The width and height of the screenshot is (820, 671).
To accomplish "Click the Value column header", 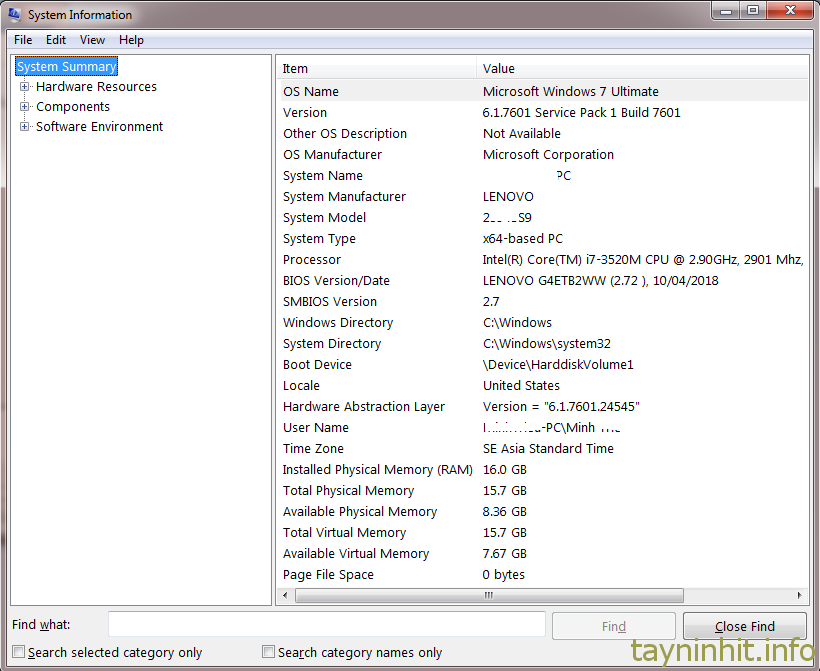I will (x=640, y=68).
